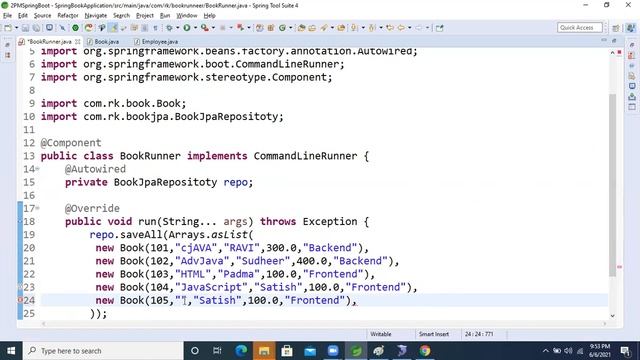Click the green Run play icon

coord(187,28)
